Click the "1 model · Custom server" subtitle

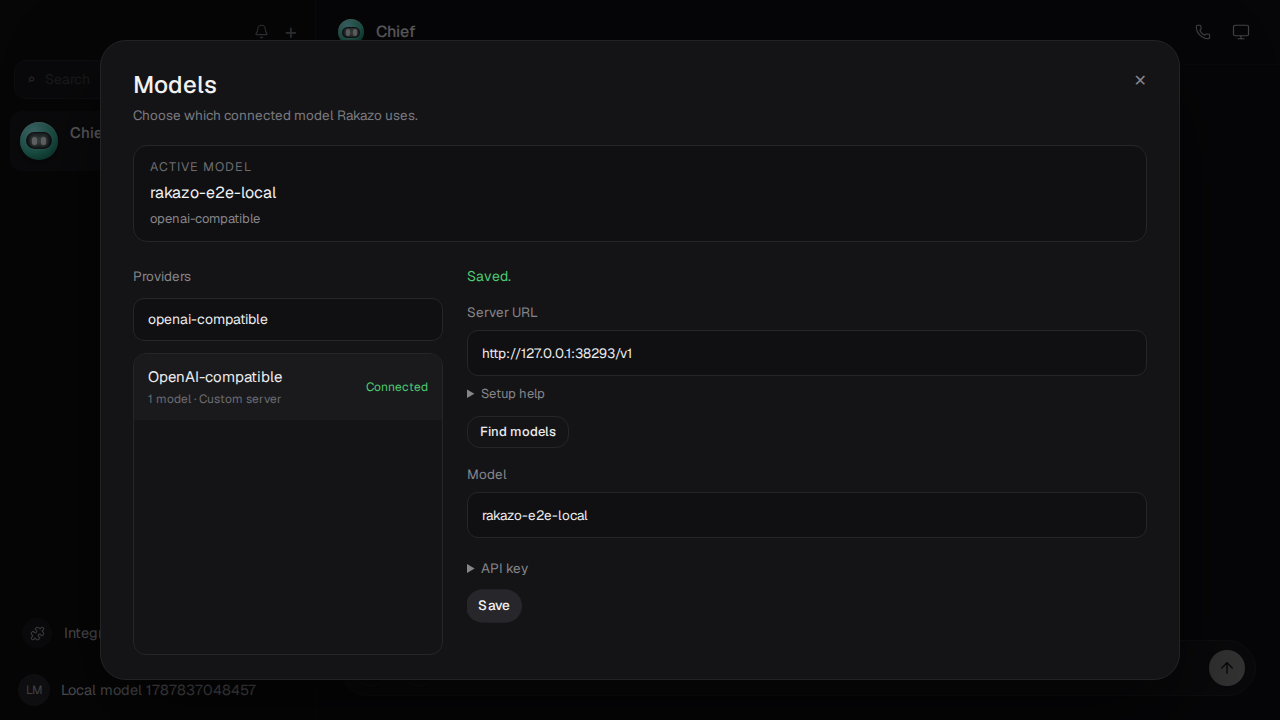coord(214,399)
